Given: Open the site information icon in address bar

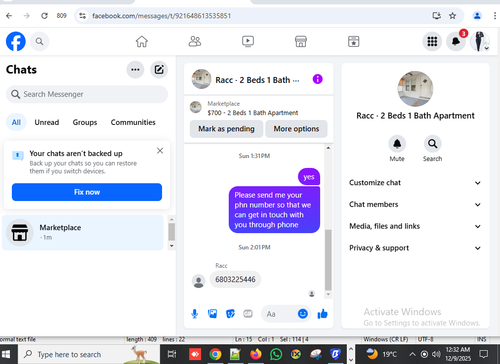Looking at the screenshot, I should coord(83,16).
